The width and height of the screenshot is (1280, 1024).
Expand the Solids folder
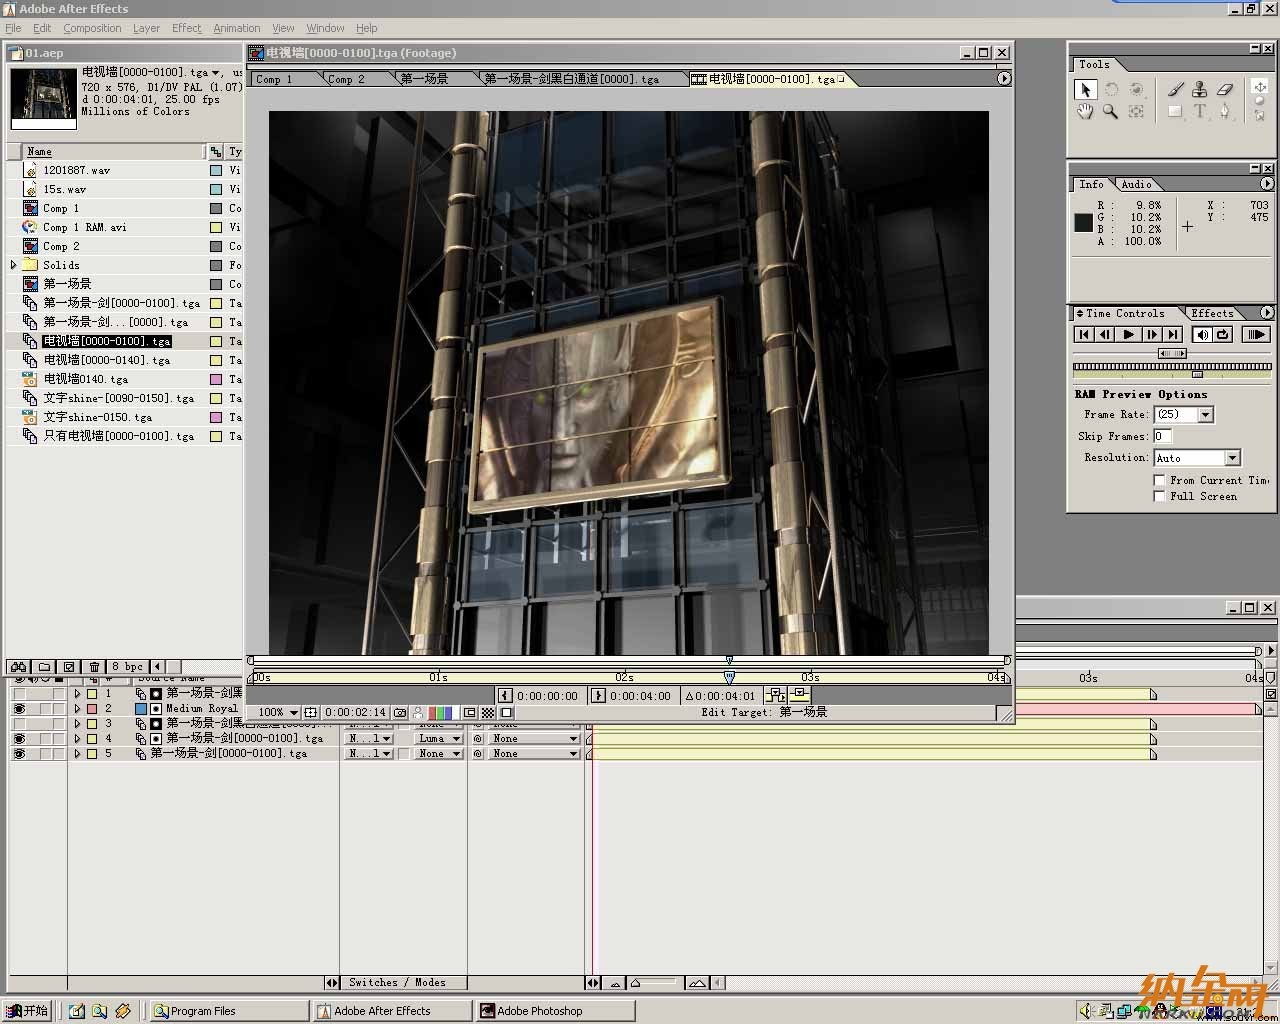[x=14, y=265]
